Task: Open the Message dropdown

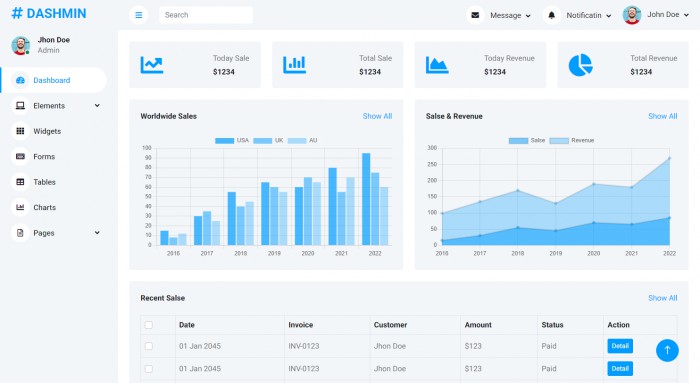Action: (x=510, y=15)
